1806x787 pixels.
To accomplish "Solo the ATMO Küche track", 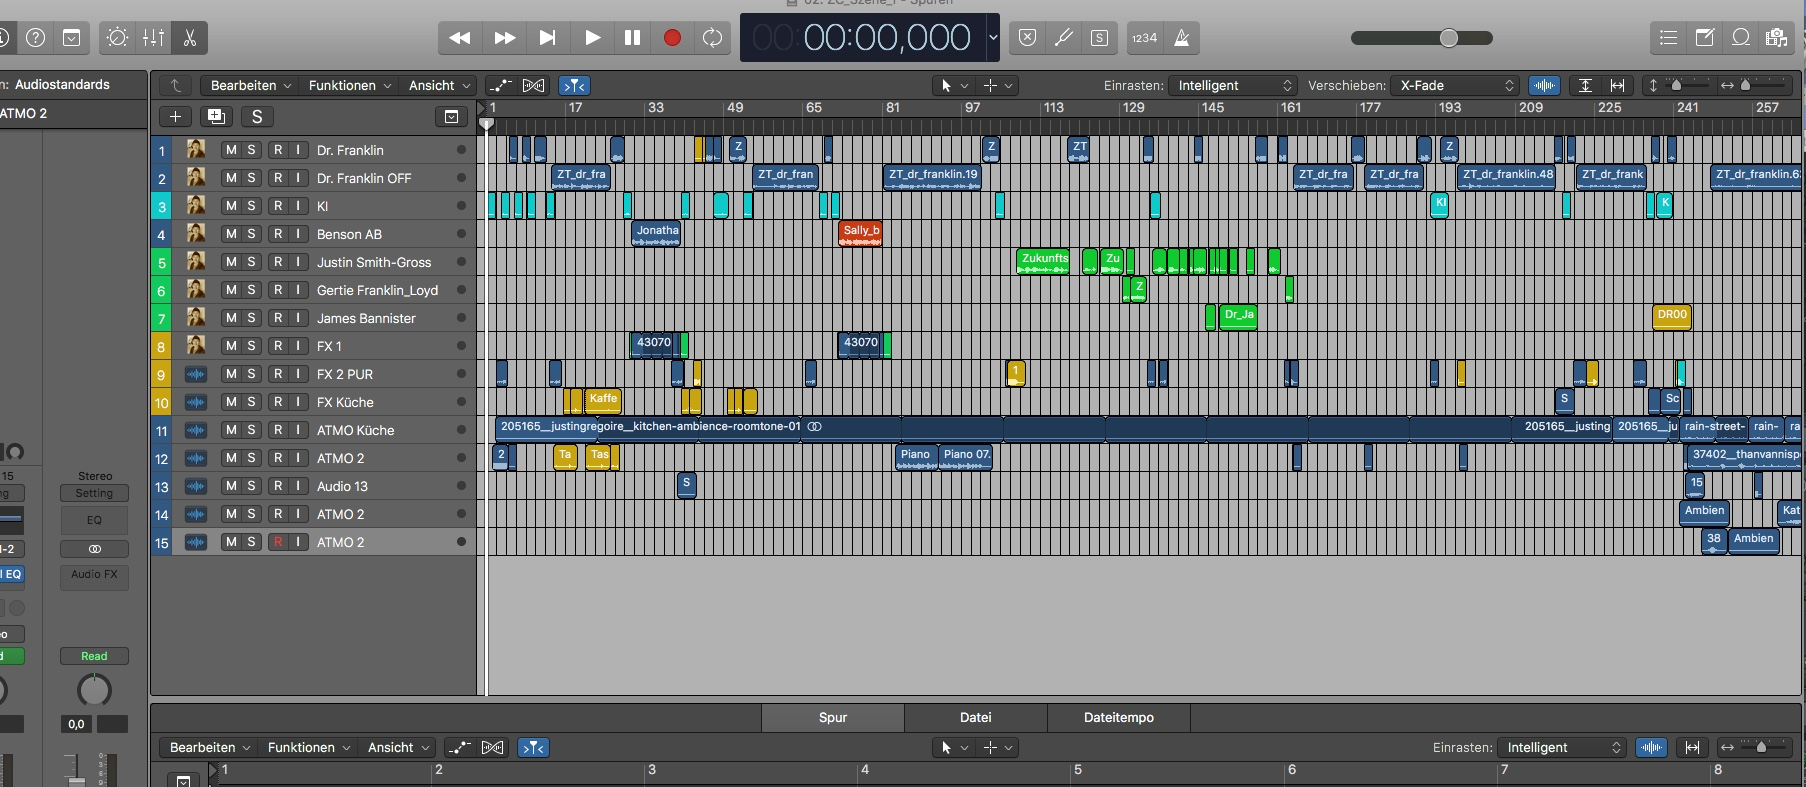I will (251, 430).
